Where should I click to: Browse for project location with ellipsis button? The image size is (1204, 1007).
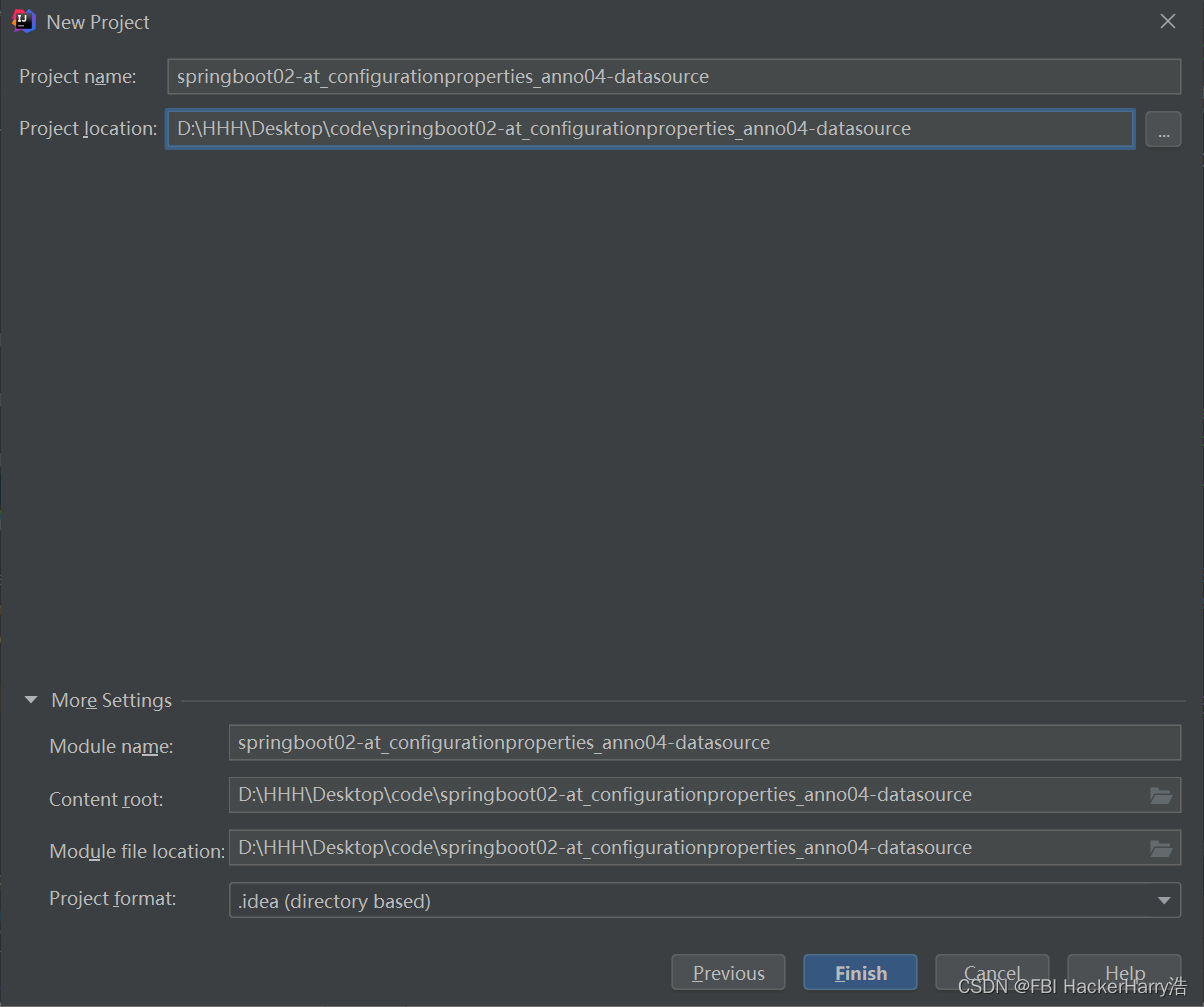click(1163, 129)
